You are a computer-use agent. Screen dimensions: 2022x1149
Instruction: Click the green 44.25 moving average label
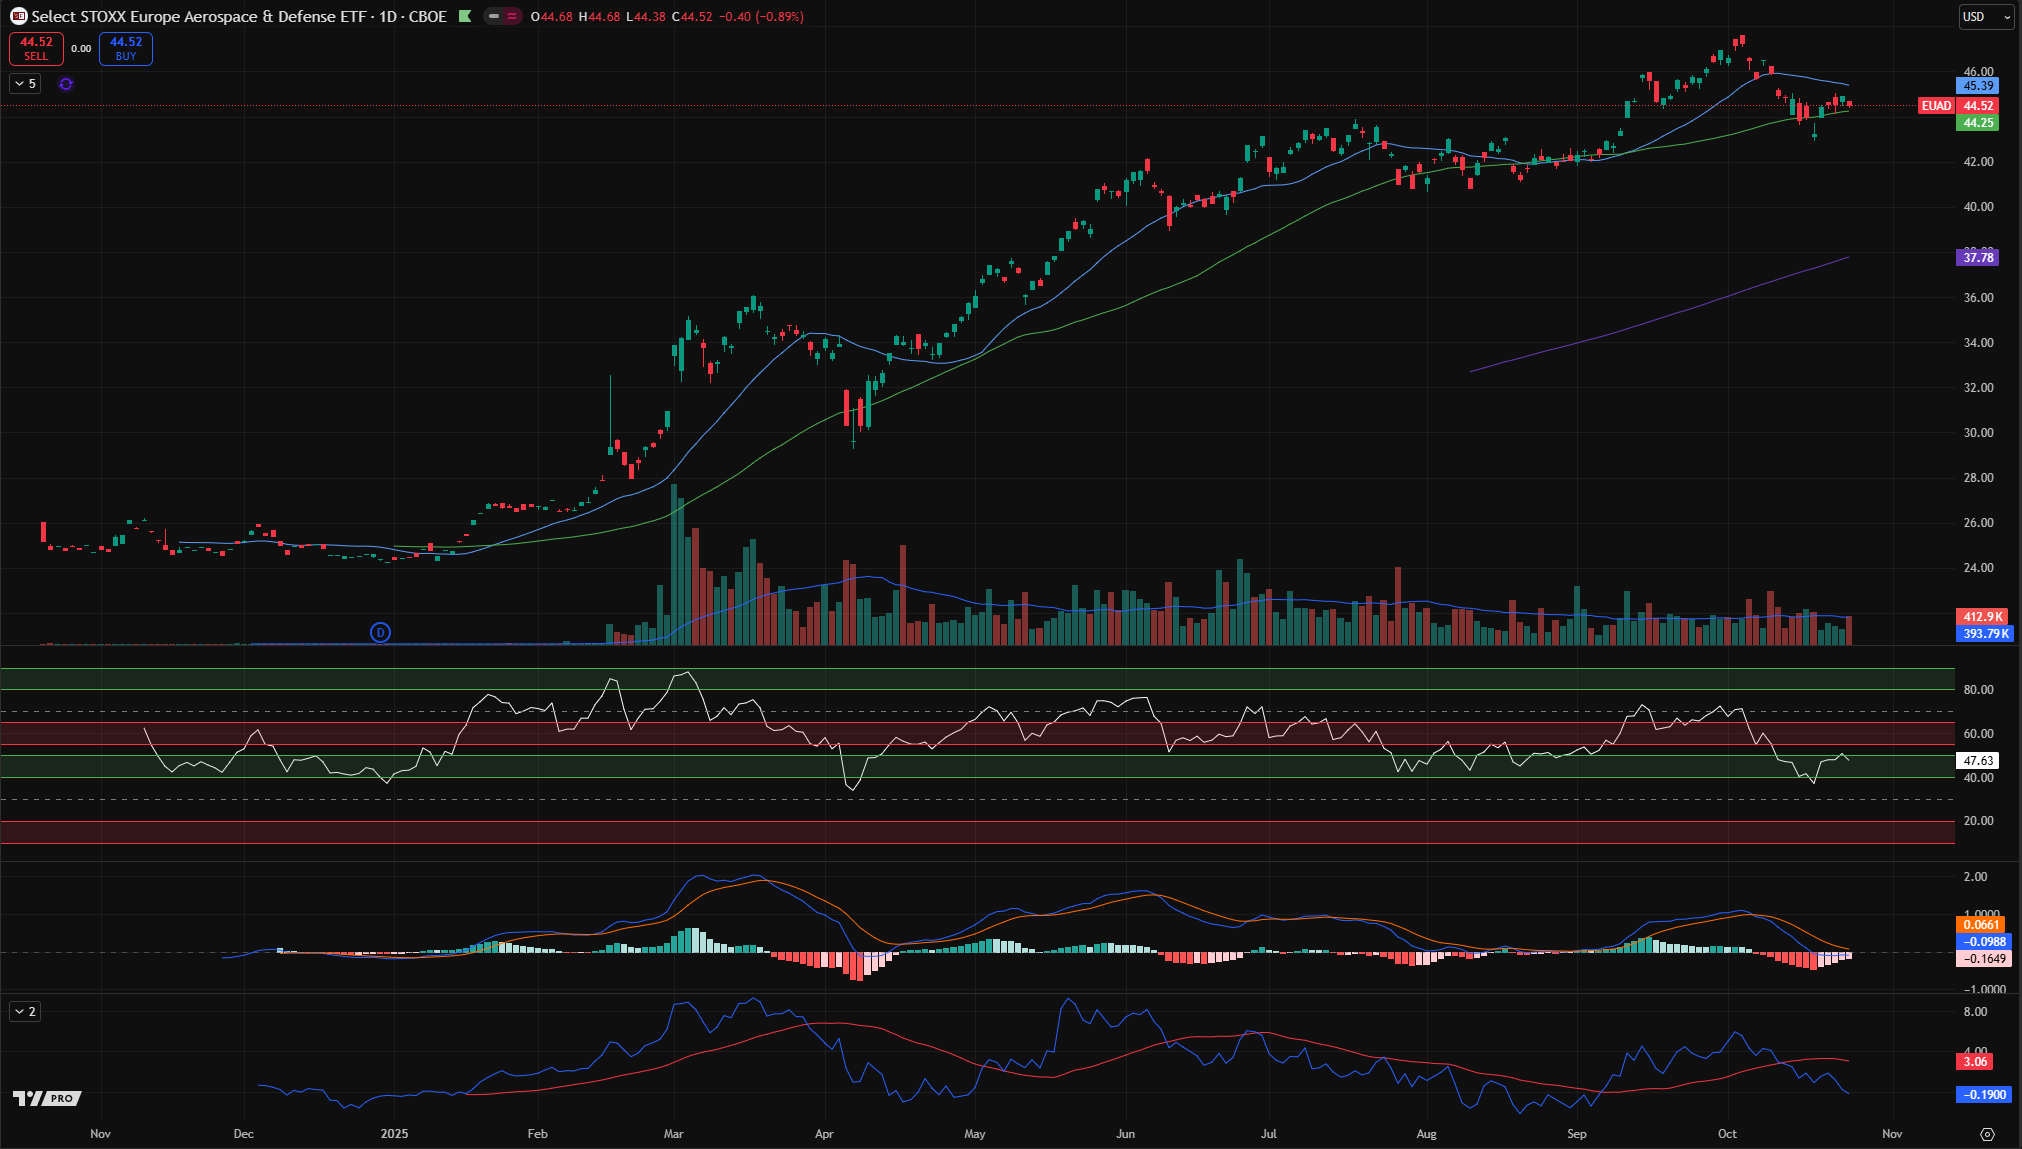1977,123
